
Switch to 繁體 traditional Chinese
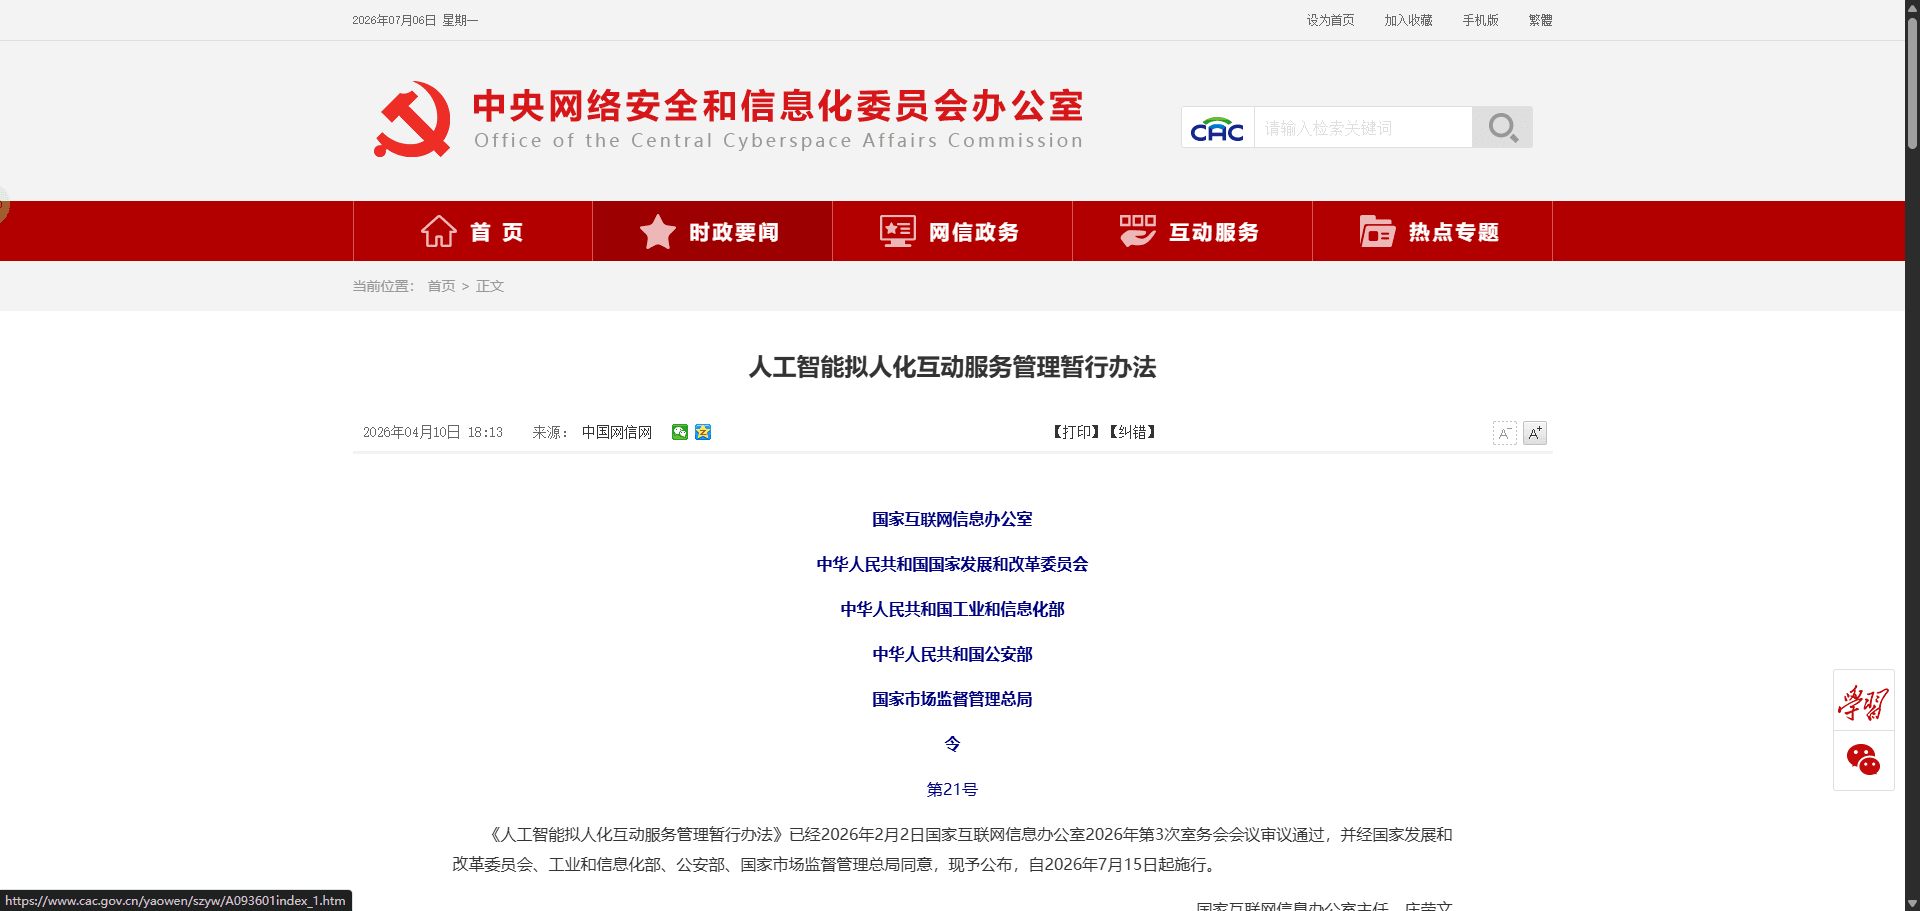pyautogui.click(x=1540, y=20)
